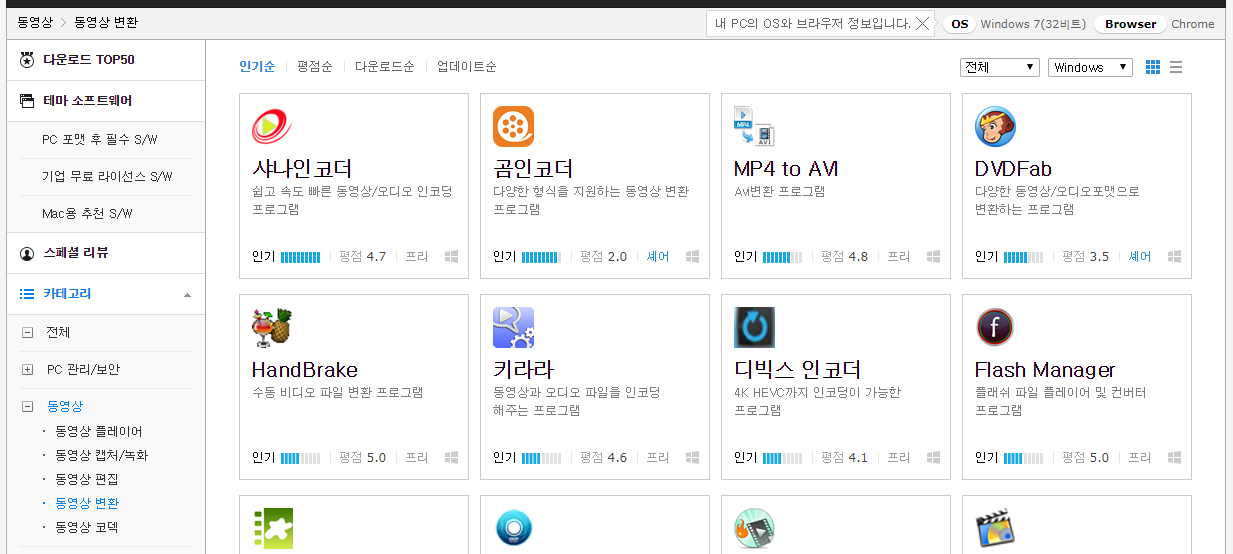Open the 디빅스 인코더 app icon
This screenshot has width=1233, height=554.
(x=754, y=327)
